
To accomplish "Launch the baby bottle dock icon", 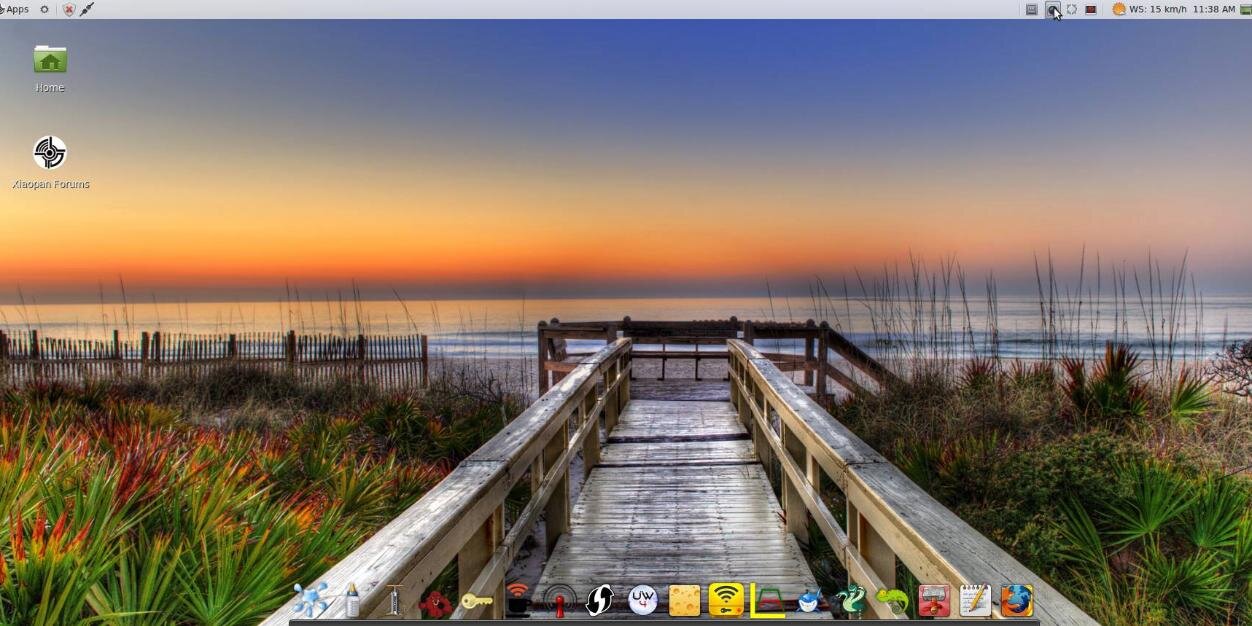I will (351, 600).
